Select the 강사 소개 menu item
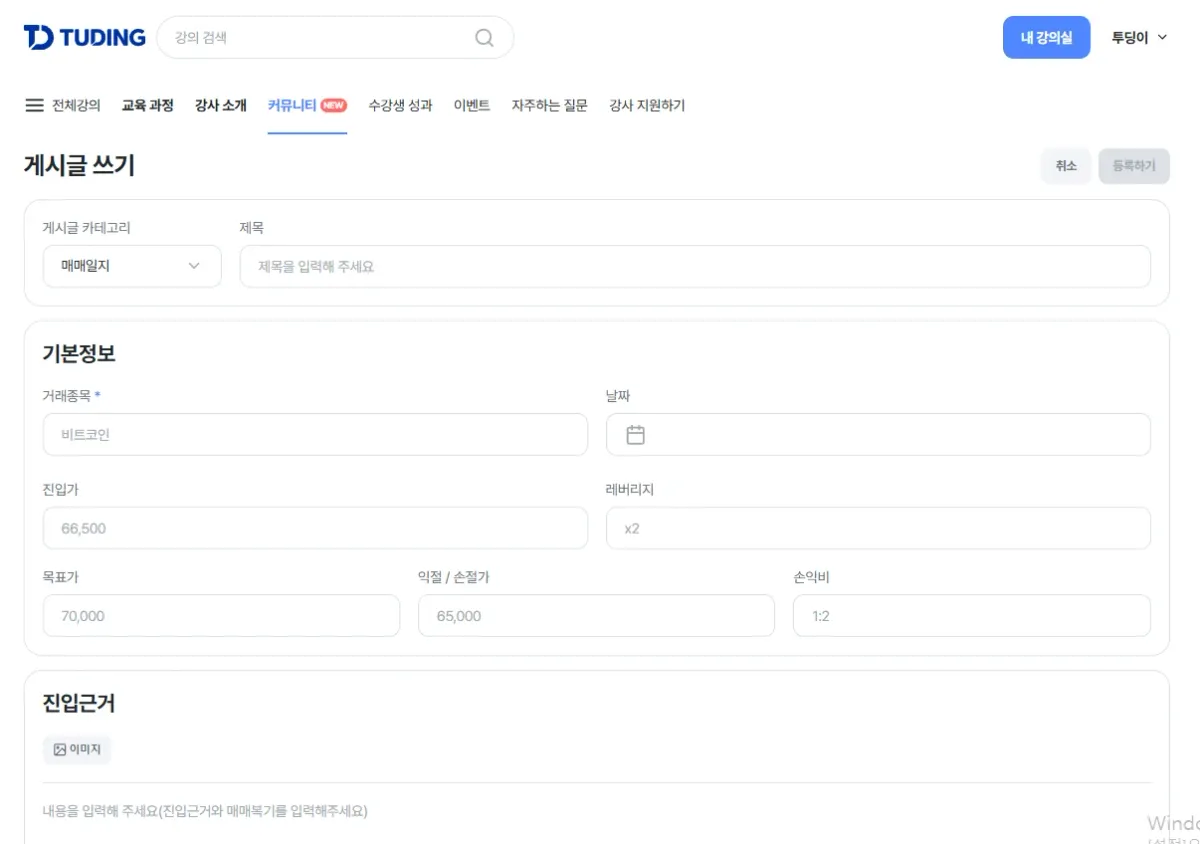Viewport: 1200px width, 844px height. pyautogui.click(x=221, y=105)
